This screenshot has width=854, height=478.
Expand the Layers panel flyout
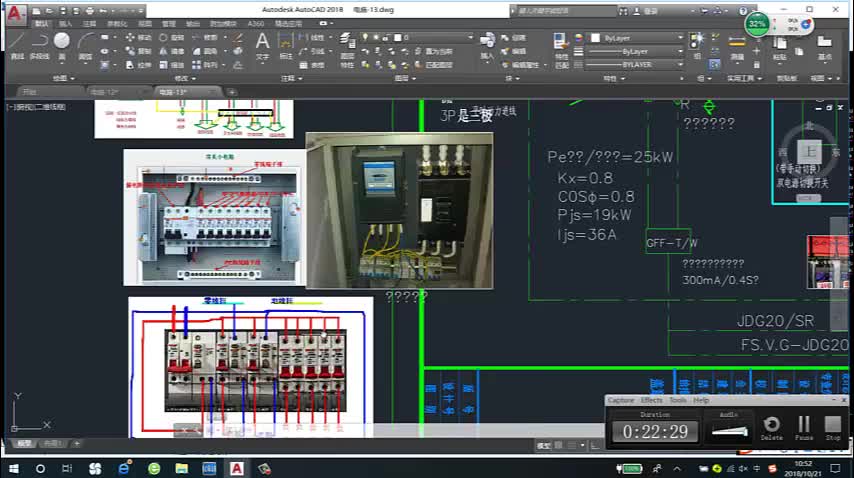(x=405, y=78)
